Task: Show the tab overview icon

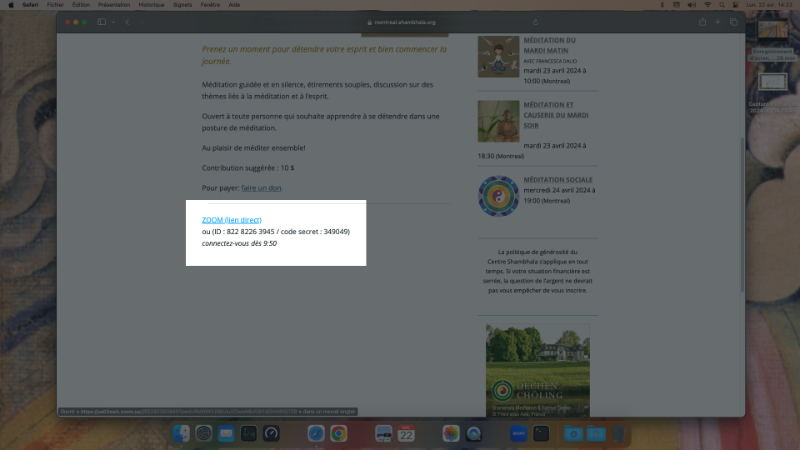Action: click(x=733, y=22)
